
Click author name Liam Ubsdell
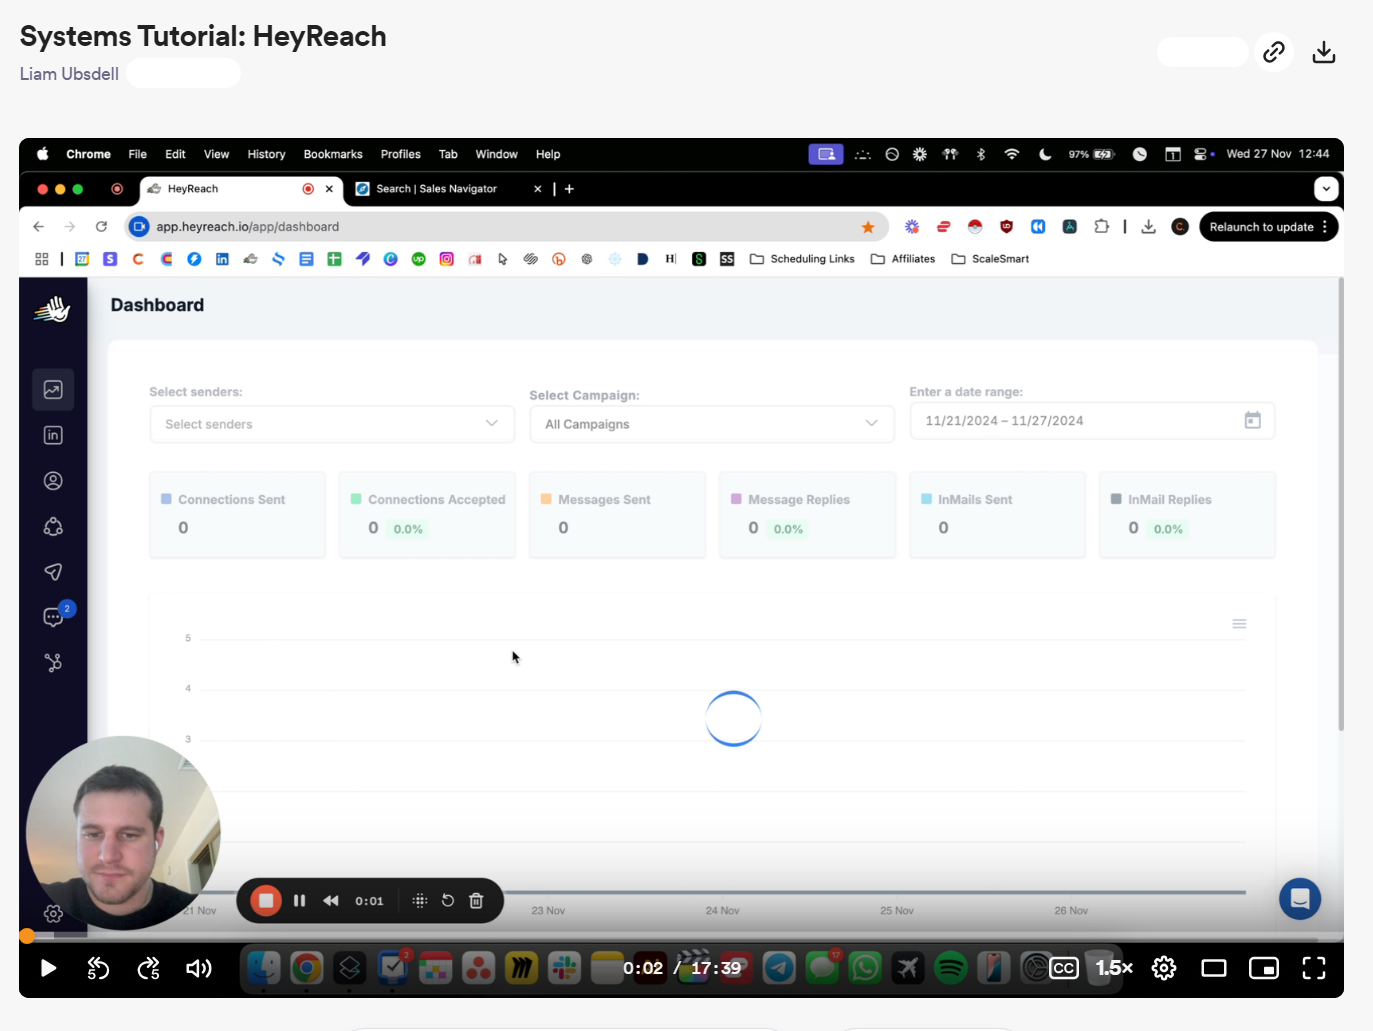(69, 74)
